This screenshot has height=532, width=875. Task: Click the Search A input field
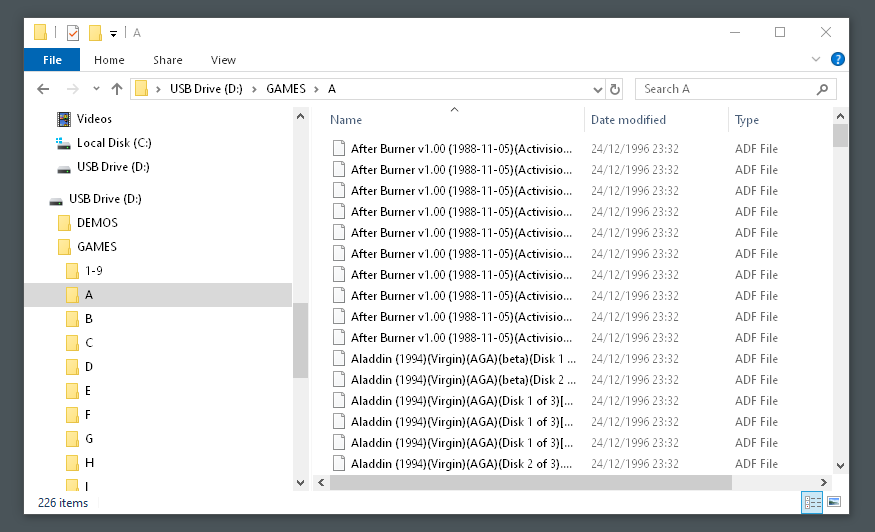coord(727,89)
